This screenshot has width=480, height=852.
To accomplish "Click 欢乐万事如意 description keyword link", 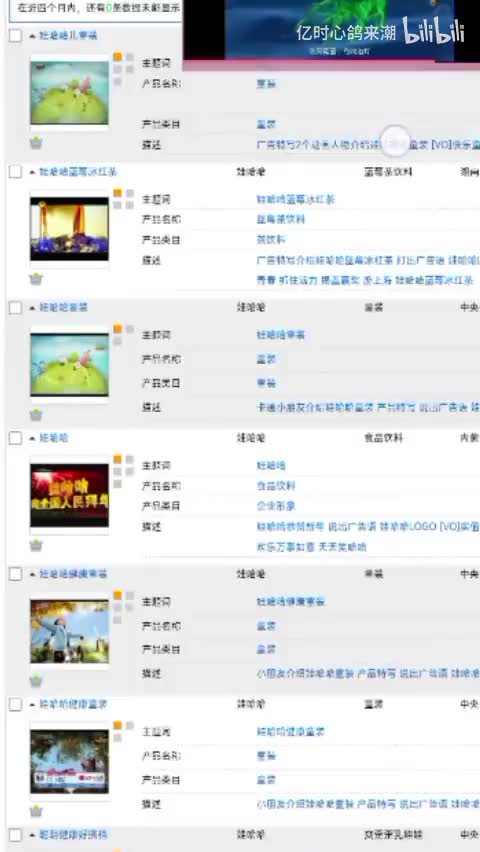I will click(x=285, y=547).
